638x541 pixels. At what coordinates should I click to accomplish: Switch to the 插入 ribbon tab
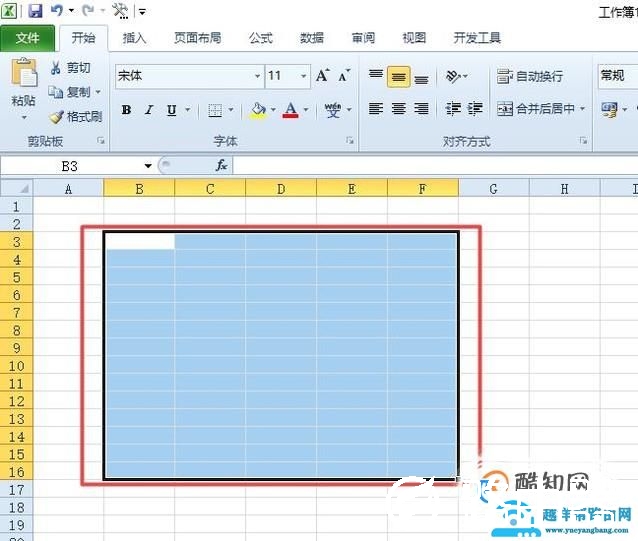tap(134, 38)
